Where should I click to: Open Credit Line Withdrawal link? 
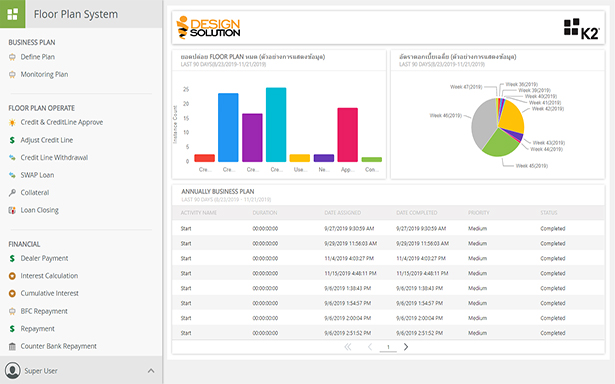pyautogui.click(x=54, y=158)
